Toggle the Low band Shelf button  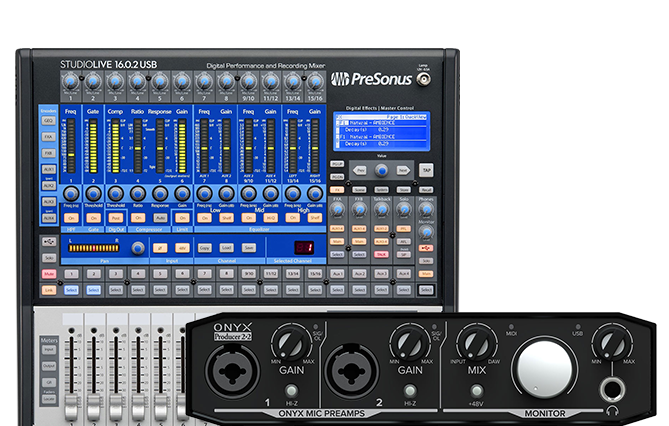click(227, 218)
